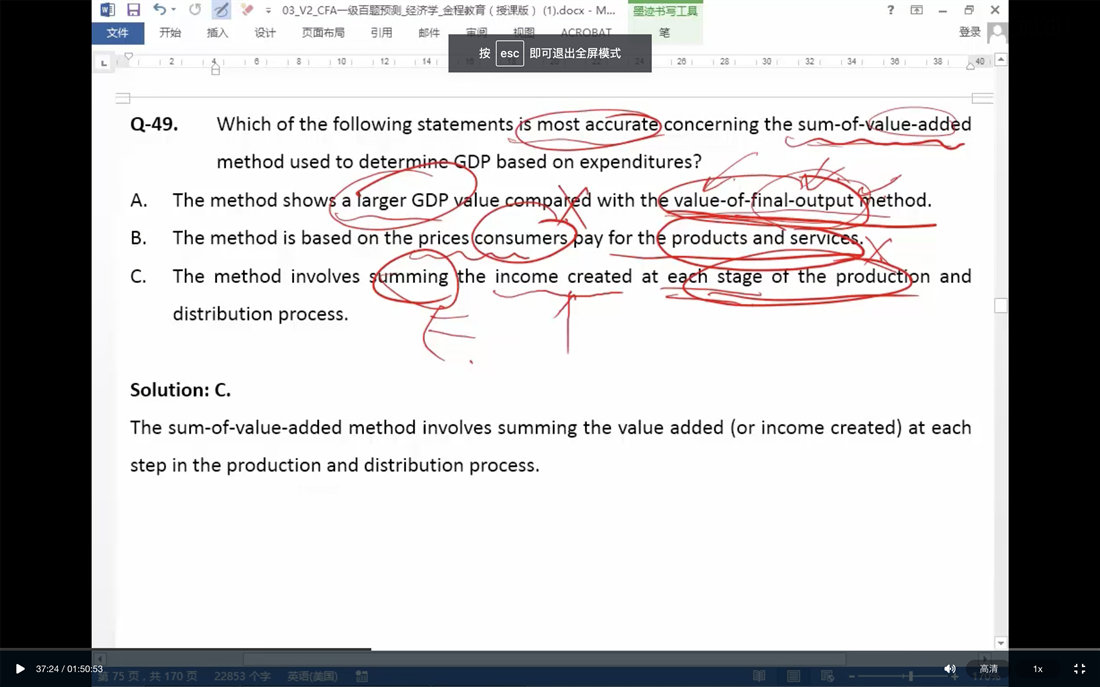
Task: Click the document title in the title bar
Action: tap(449, 10)
